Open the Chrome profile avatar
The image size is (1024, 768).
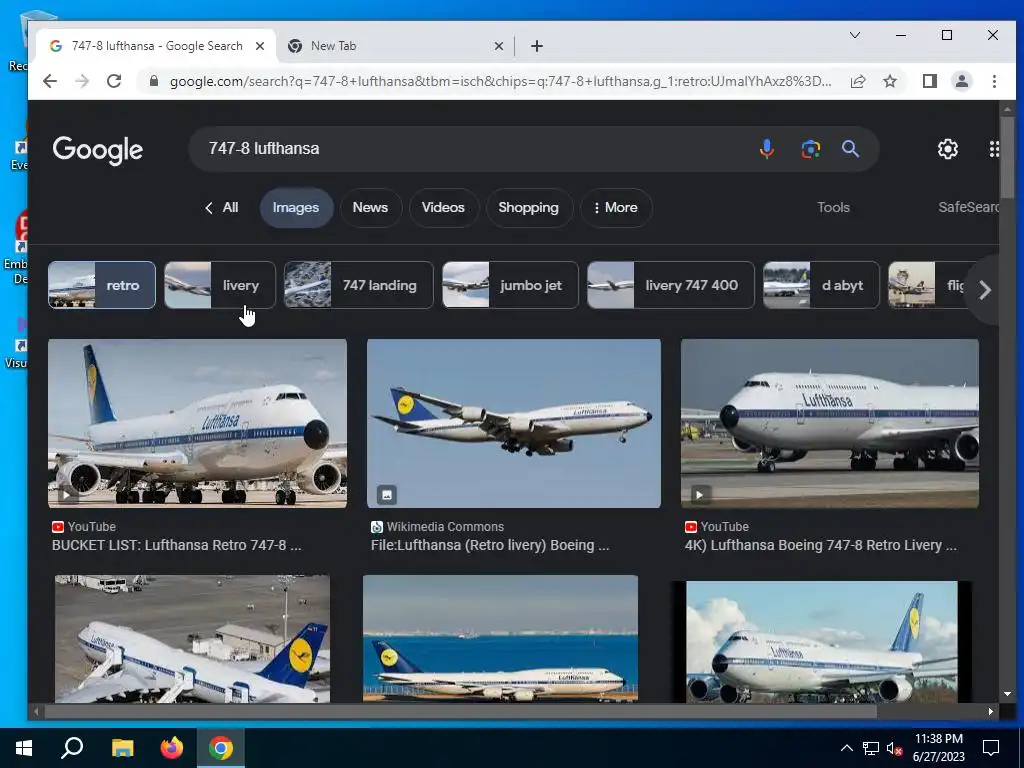coord(961,81)
